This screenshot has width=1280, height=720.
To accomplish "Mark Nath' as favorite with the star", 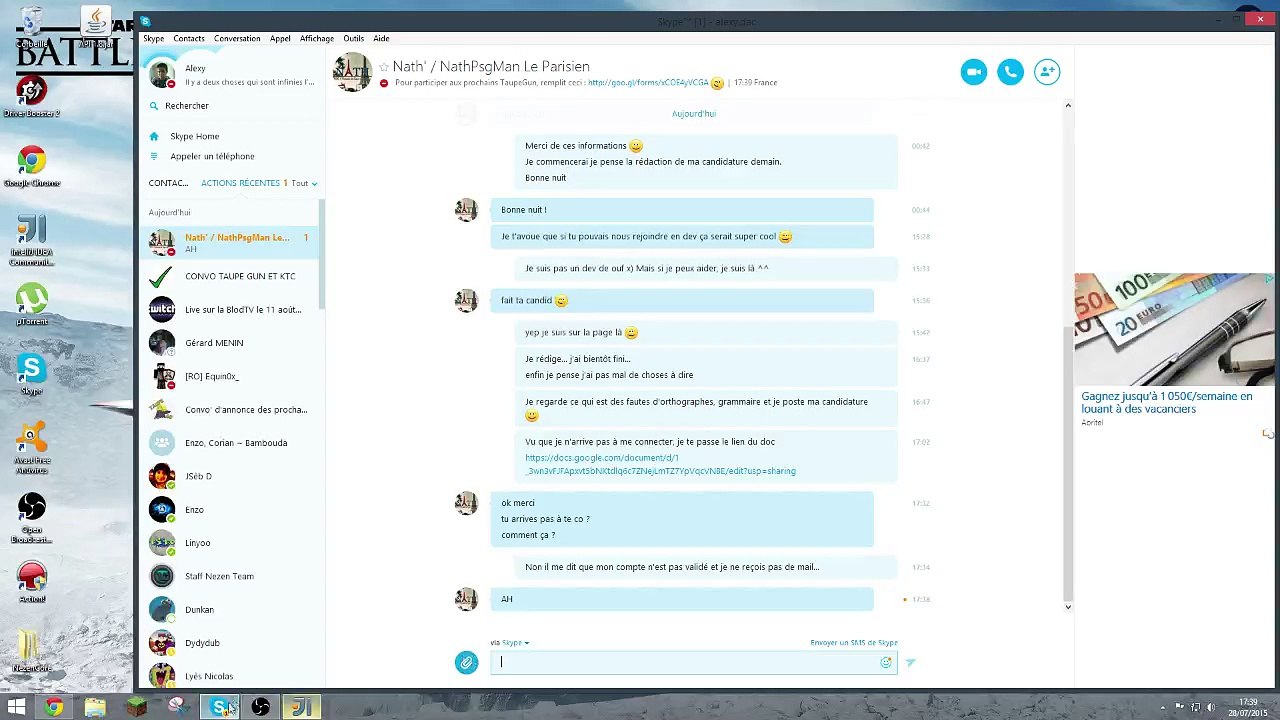I will click(x=383, y=67).
